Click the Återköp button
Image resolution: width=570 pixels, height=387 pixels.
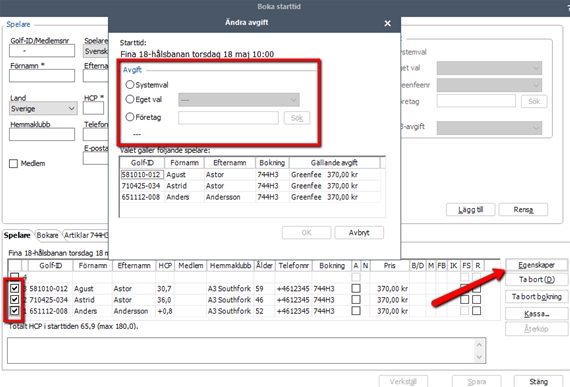pyautogui.click(x=536, y=329)
